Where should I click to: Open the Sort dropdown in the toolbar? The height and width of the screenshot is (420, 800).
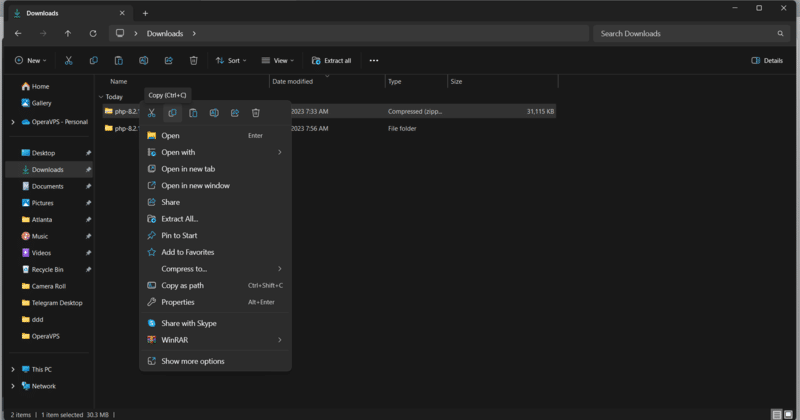231,60
